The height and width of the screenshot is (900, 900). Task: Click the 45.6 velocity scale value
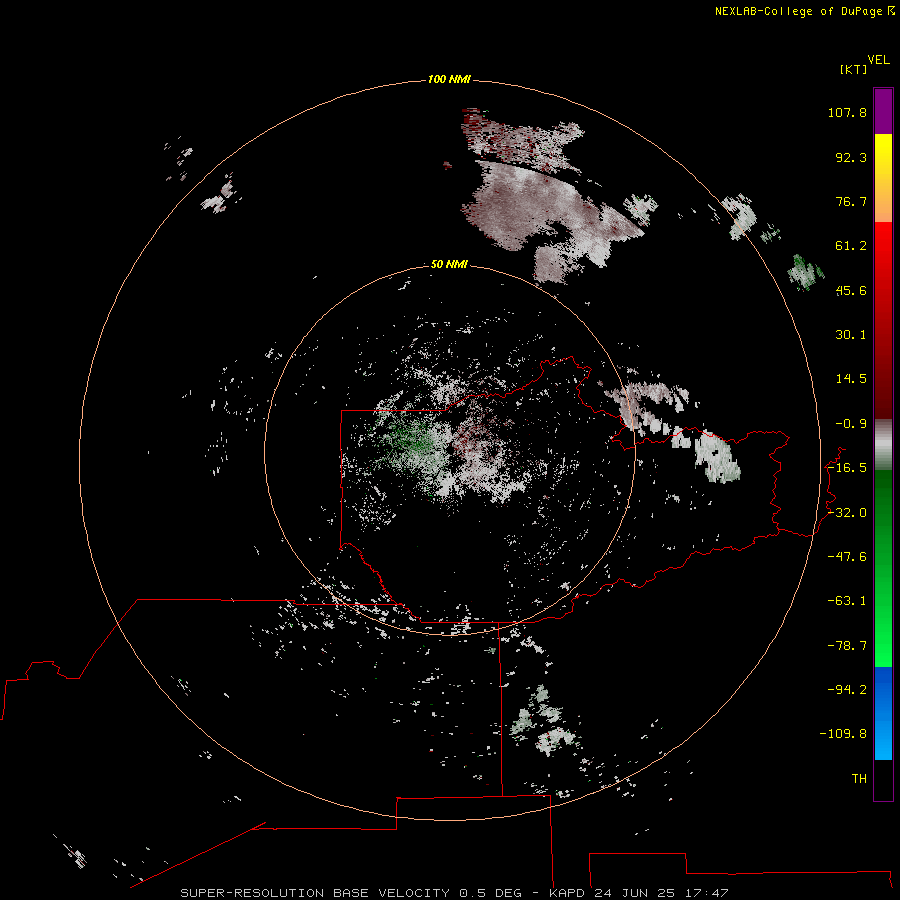[x=851, y=290]
